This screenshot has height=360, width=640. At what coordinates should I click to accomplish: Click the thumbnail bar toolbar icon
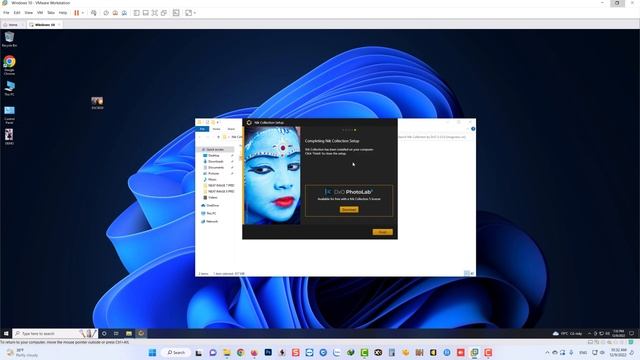146,13
